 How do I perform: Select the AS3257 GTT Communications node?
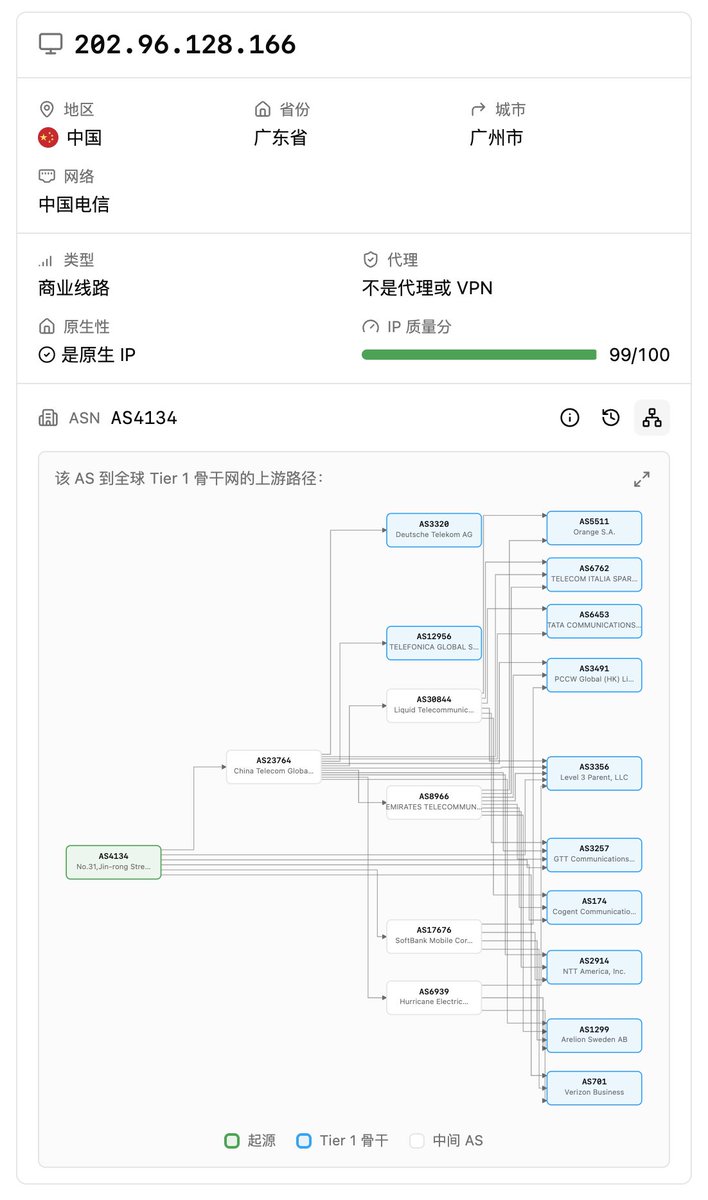coord(594,854)
